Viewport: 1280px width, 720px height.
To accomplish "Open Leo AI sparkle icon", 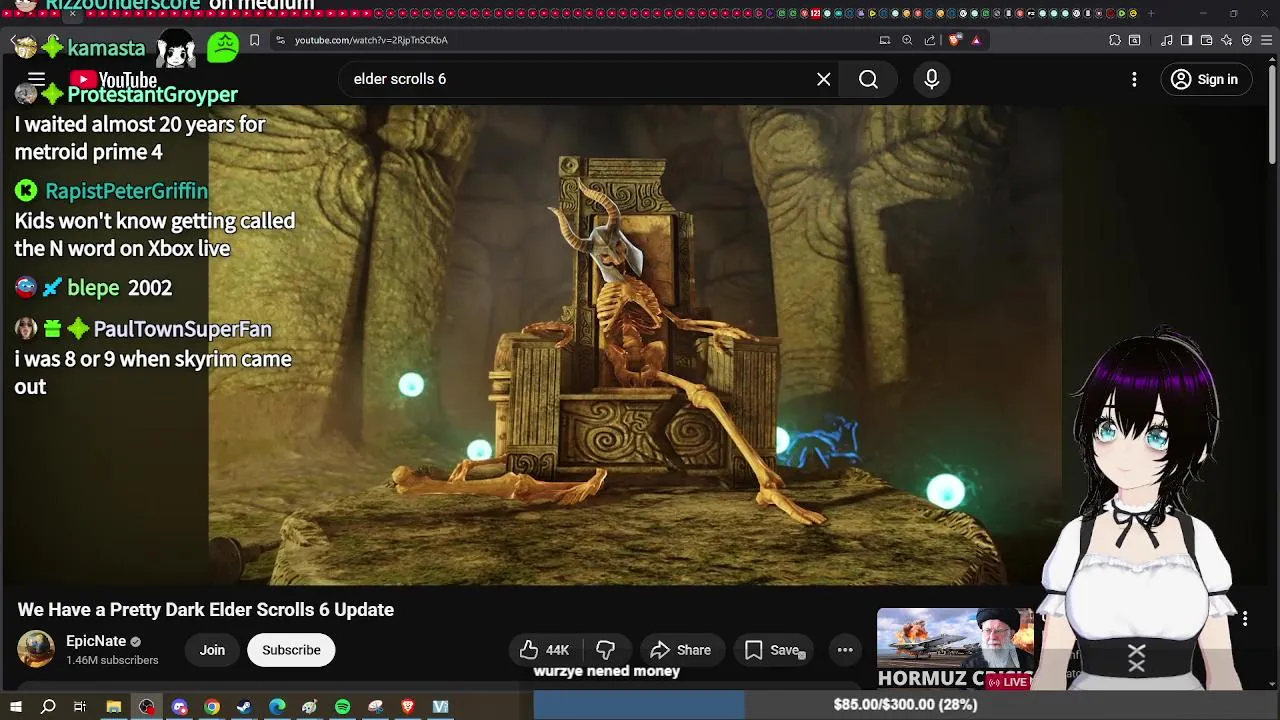I will tap(1226, 40).
